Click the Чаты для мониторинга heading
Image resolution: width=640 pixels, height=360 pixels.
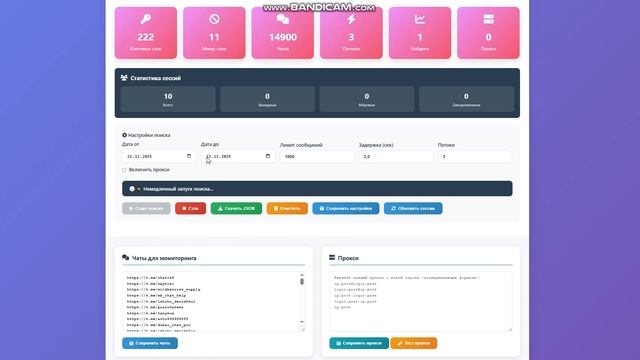pyautogui.click(x=164, y=258)
